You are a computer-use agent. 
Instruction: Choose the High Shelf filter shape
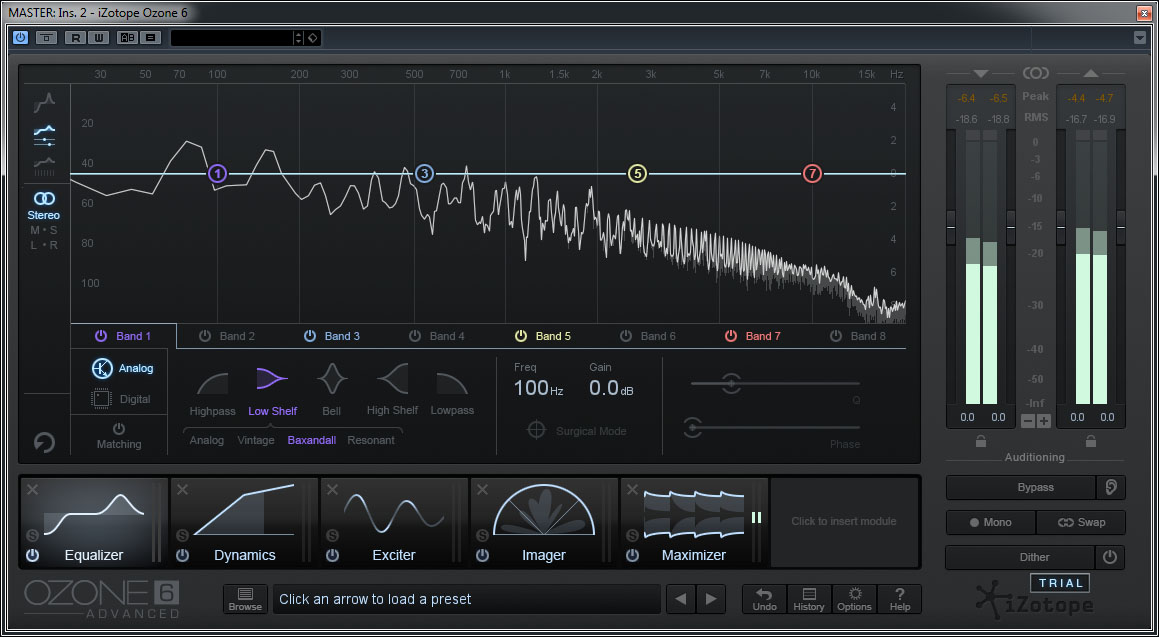pyautogui.click(x=392, y=381)
